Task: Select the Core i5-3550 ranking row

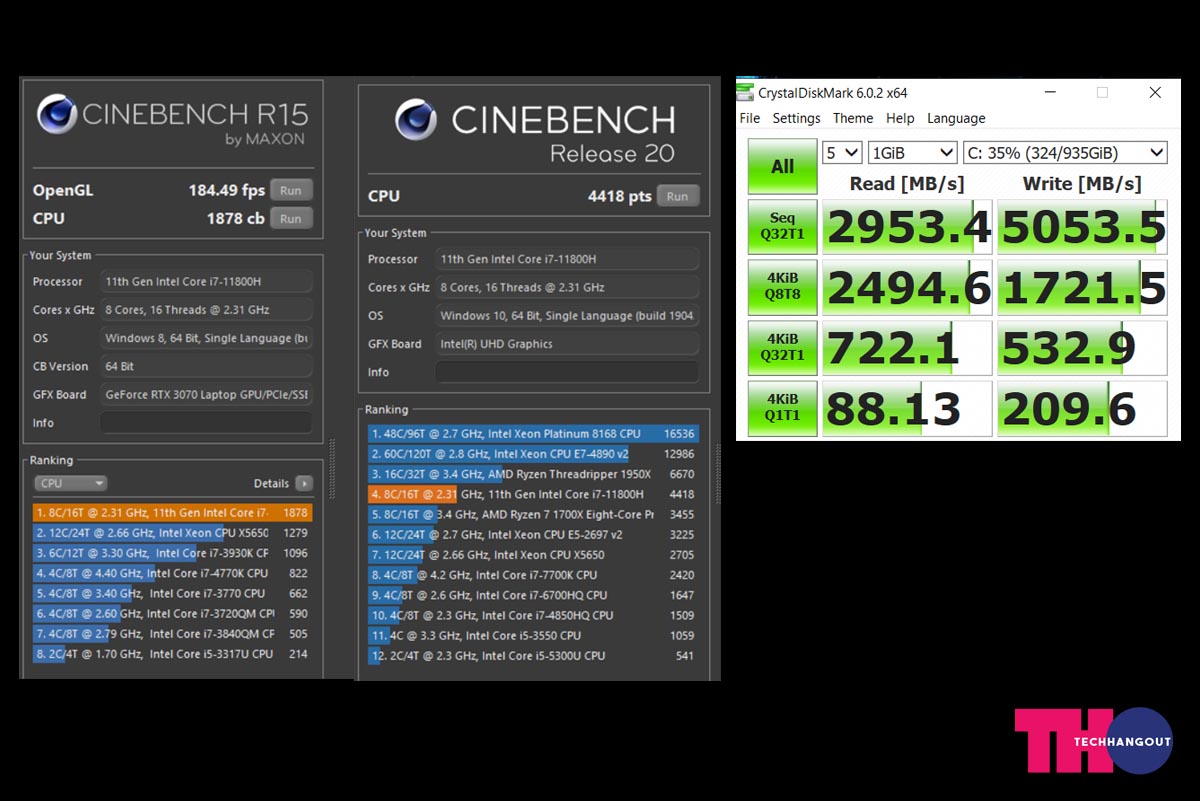Action: [x=533, y=635]
